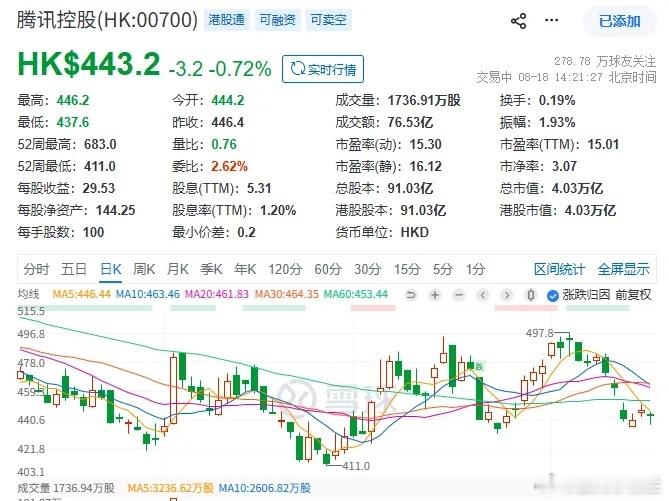
Task: Switch to 60分 interval tab
Action: click(x=328, y=269)
